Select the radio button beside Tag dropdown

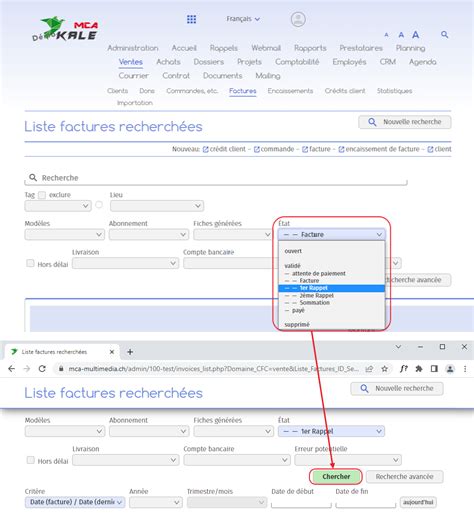pyautogui.click(x=99, y=205)
